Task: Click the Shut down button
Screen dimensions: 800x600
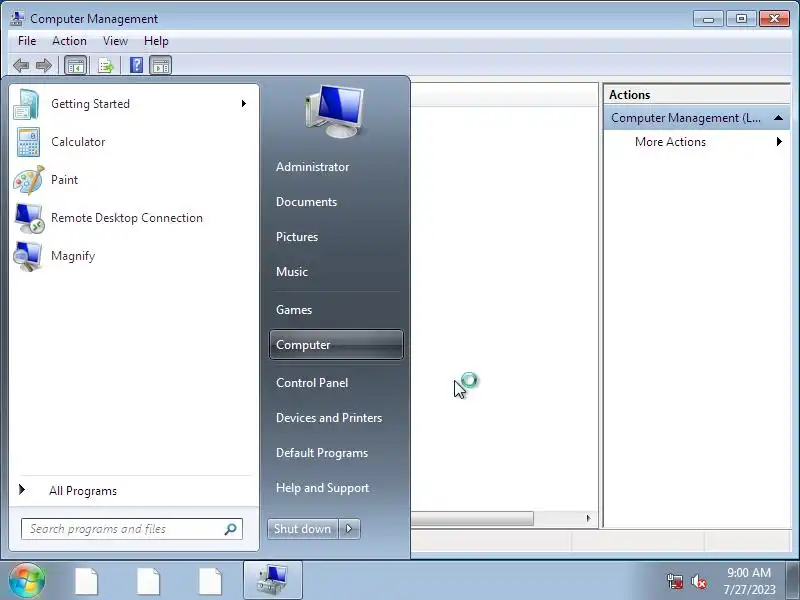Action: coord(303,529)
